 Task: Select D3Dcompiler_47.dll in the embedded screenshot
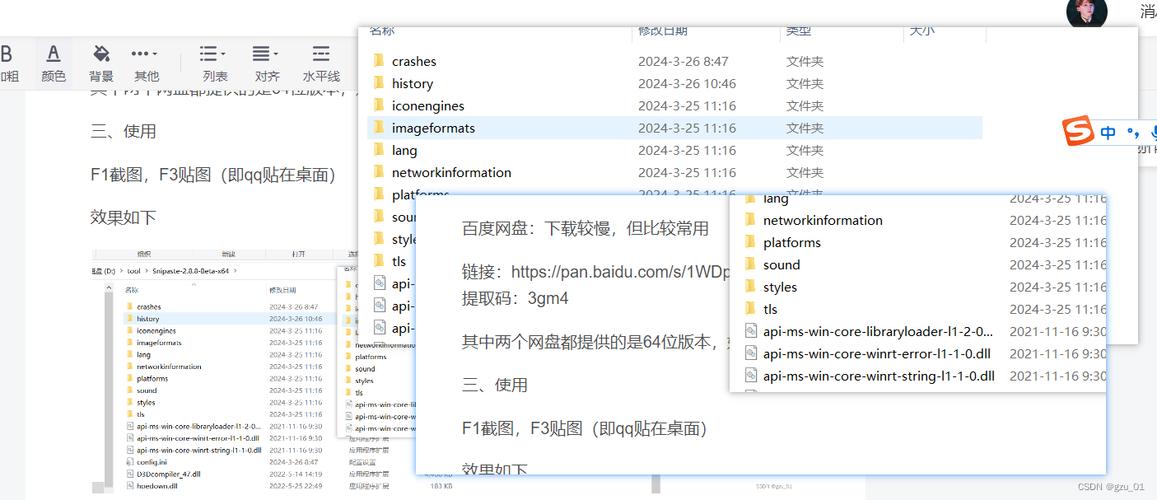point(168,473)
